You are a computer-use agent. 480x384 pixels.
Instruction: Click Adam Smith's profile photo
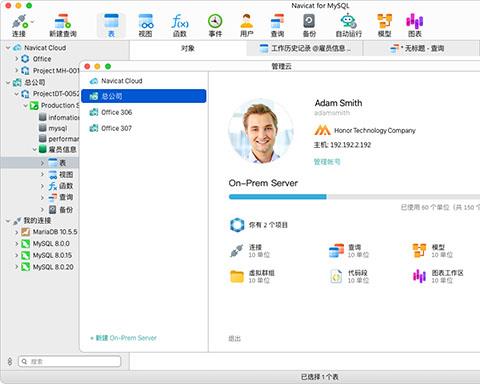[x=261, y=131]
